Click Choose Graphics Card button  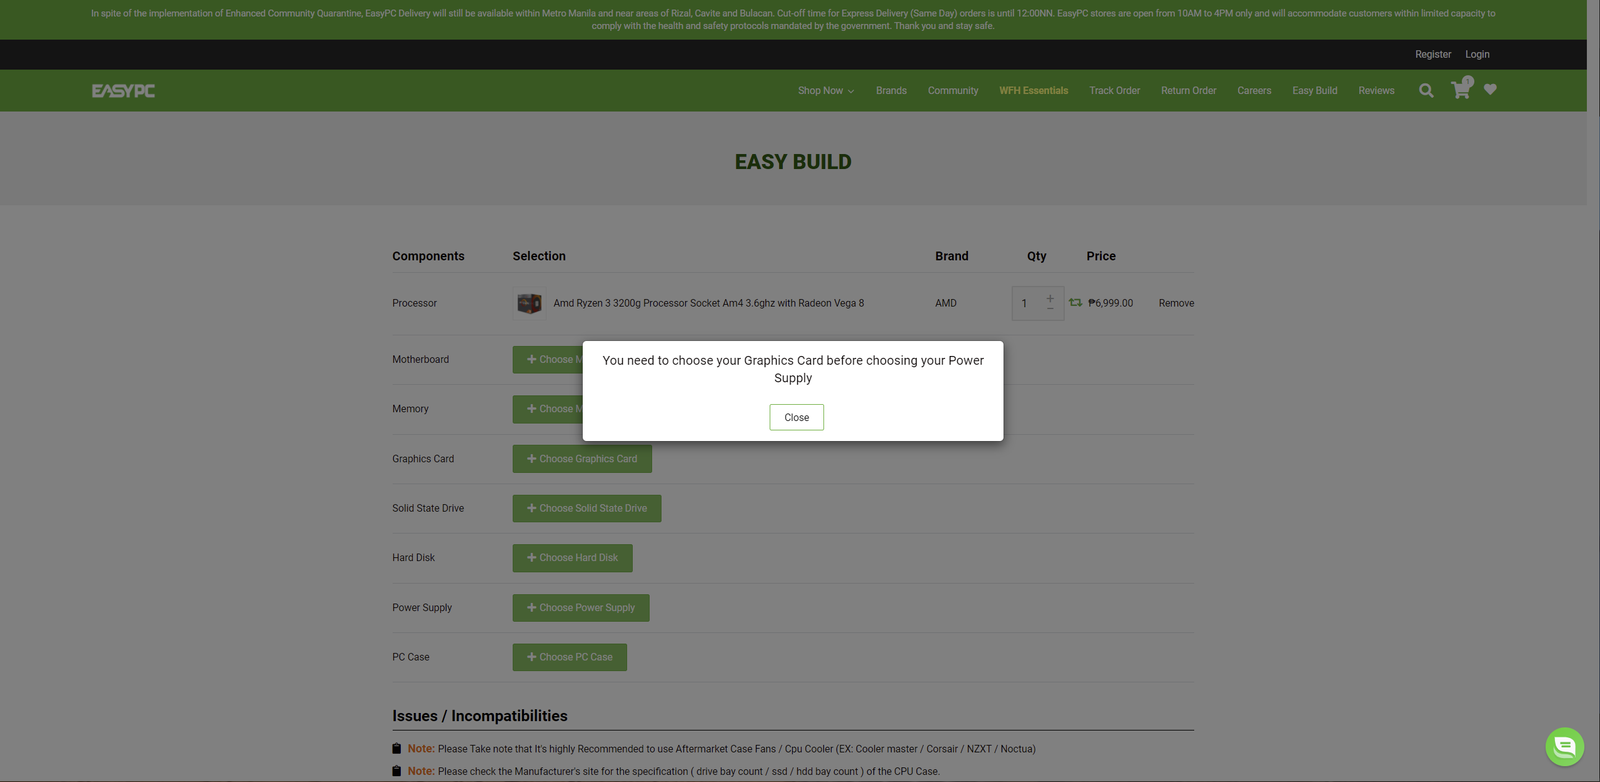pos(581,459)
